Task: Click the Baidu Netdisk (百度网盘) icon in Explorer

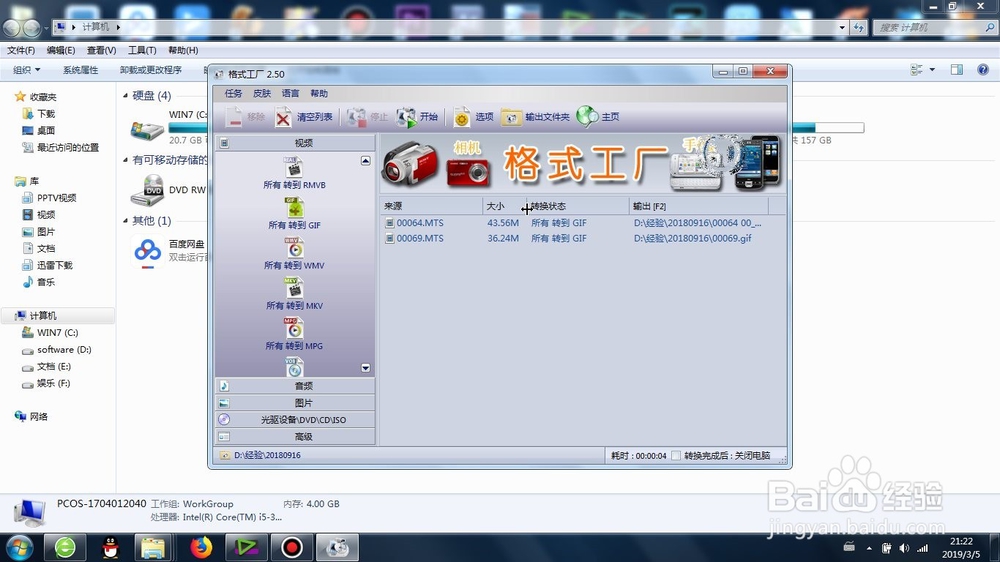Action: [x=148, y=251]
